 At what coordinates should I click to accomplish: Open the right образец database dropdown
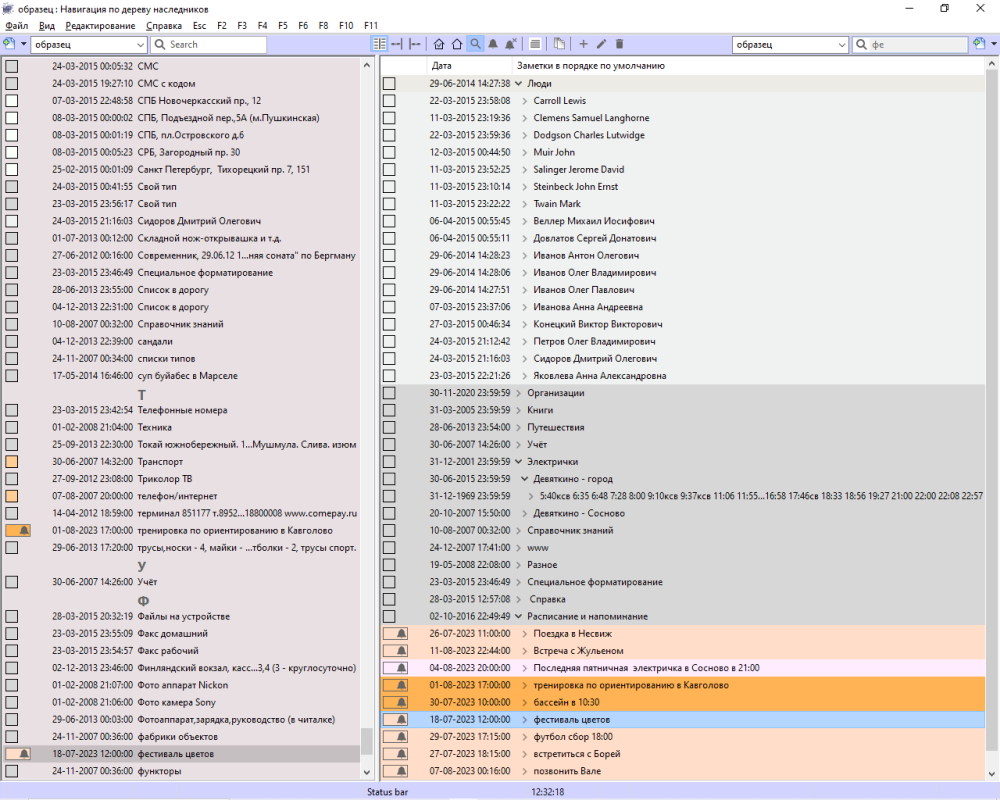point(790,45)
